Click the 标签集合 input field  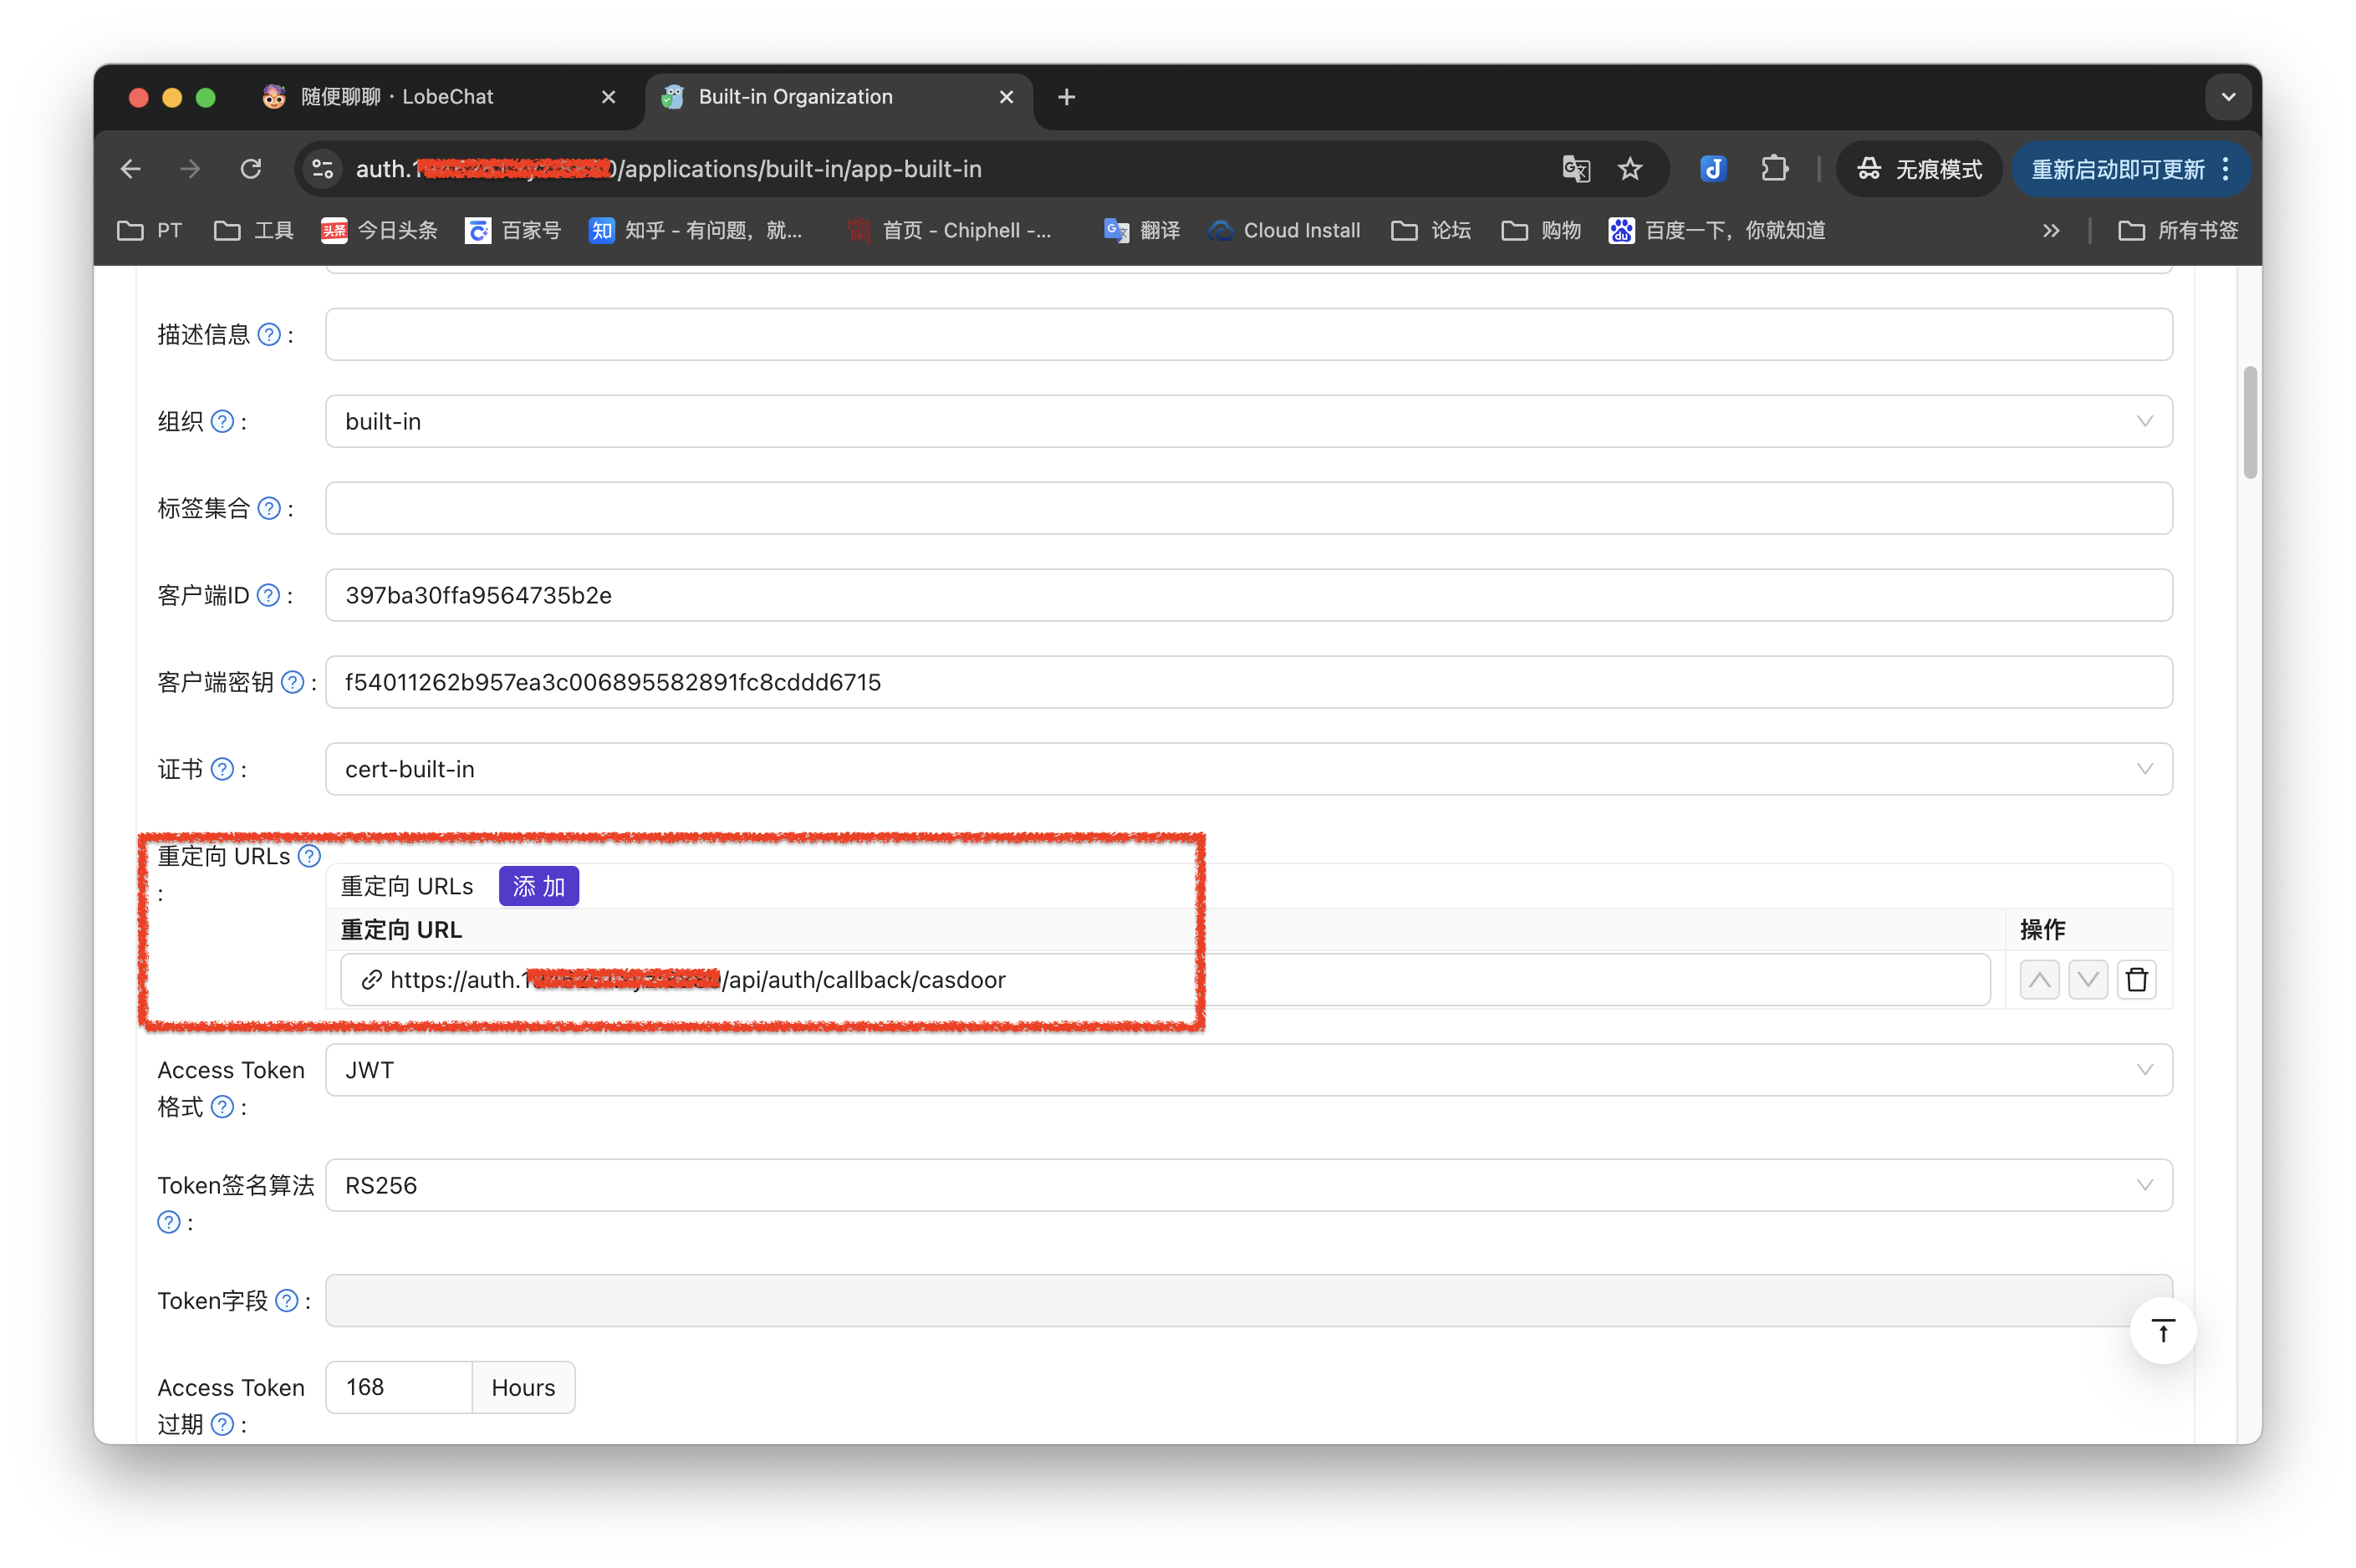1248,509
